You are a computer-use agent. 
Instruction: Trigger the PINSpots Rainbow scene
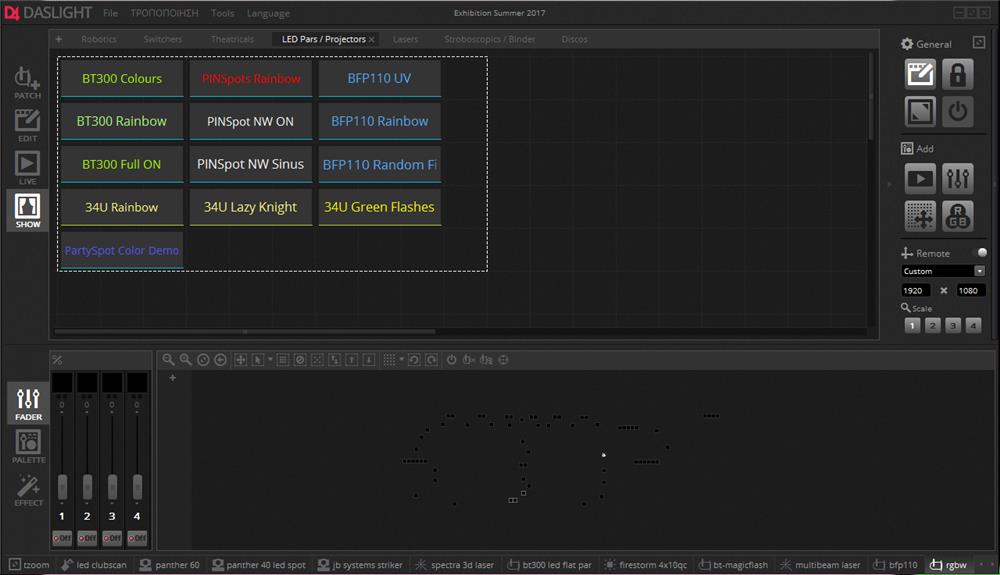coord(251,78)
